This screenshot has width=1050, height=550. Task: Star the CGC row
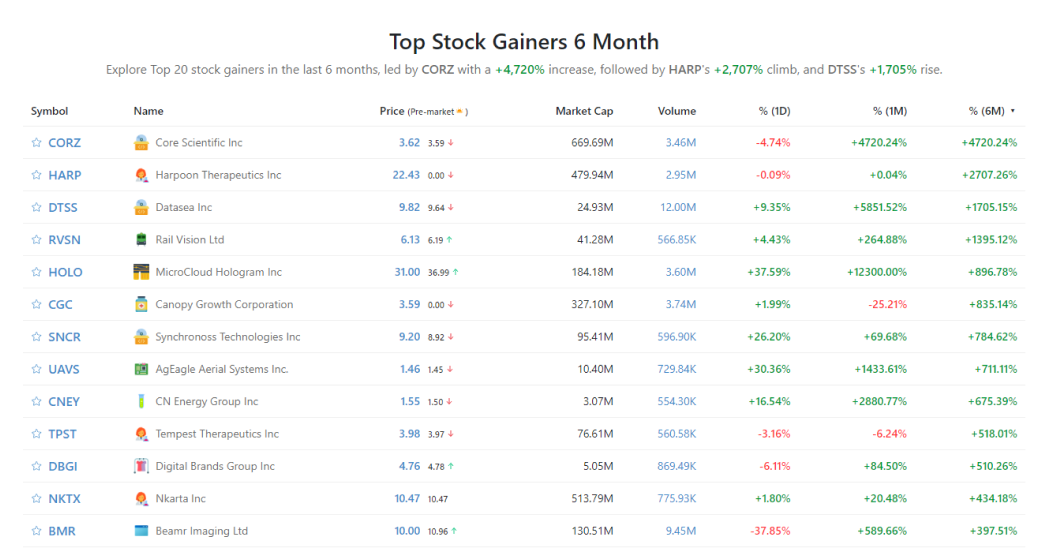[36, 304]
